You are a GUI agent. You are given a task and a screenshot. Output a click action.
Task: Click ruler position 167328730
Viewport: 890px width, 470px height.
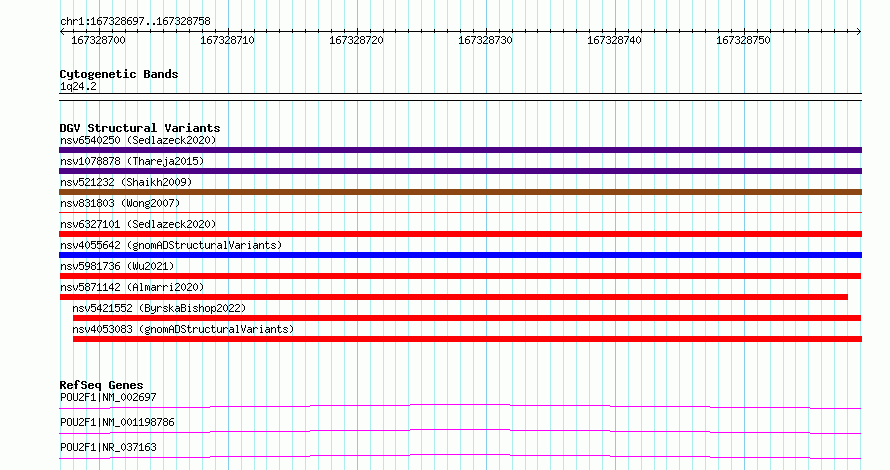[485, 40]
